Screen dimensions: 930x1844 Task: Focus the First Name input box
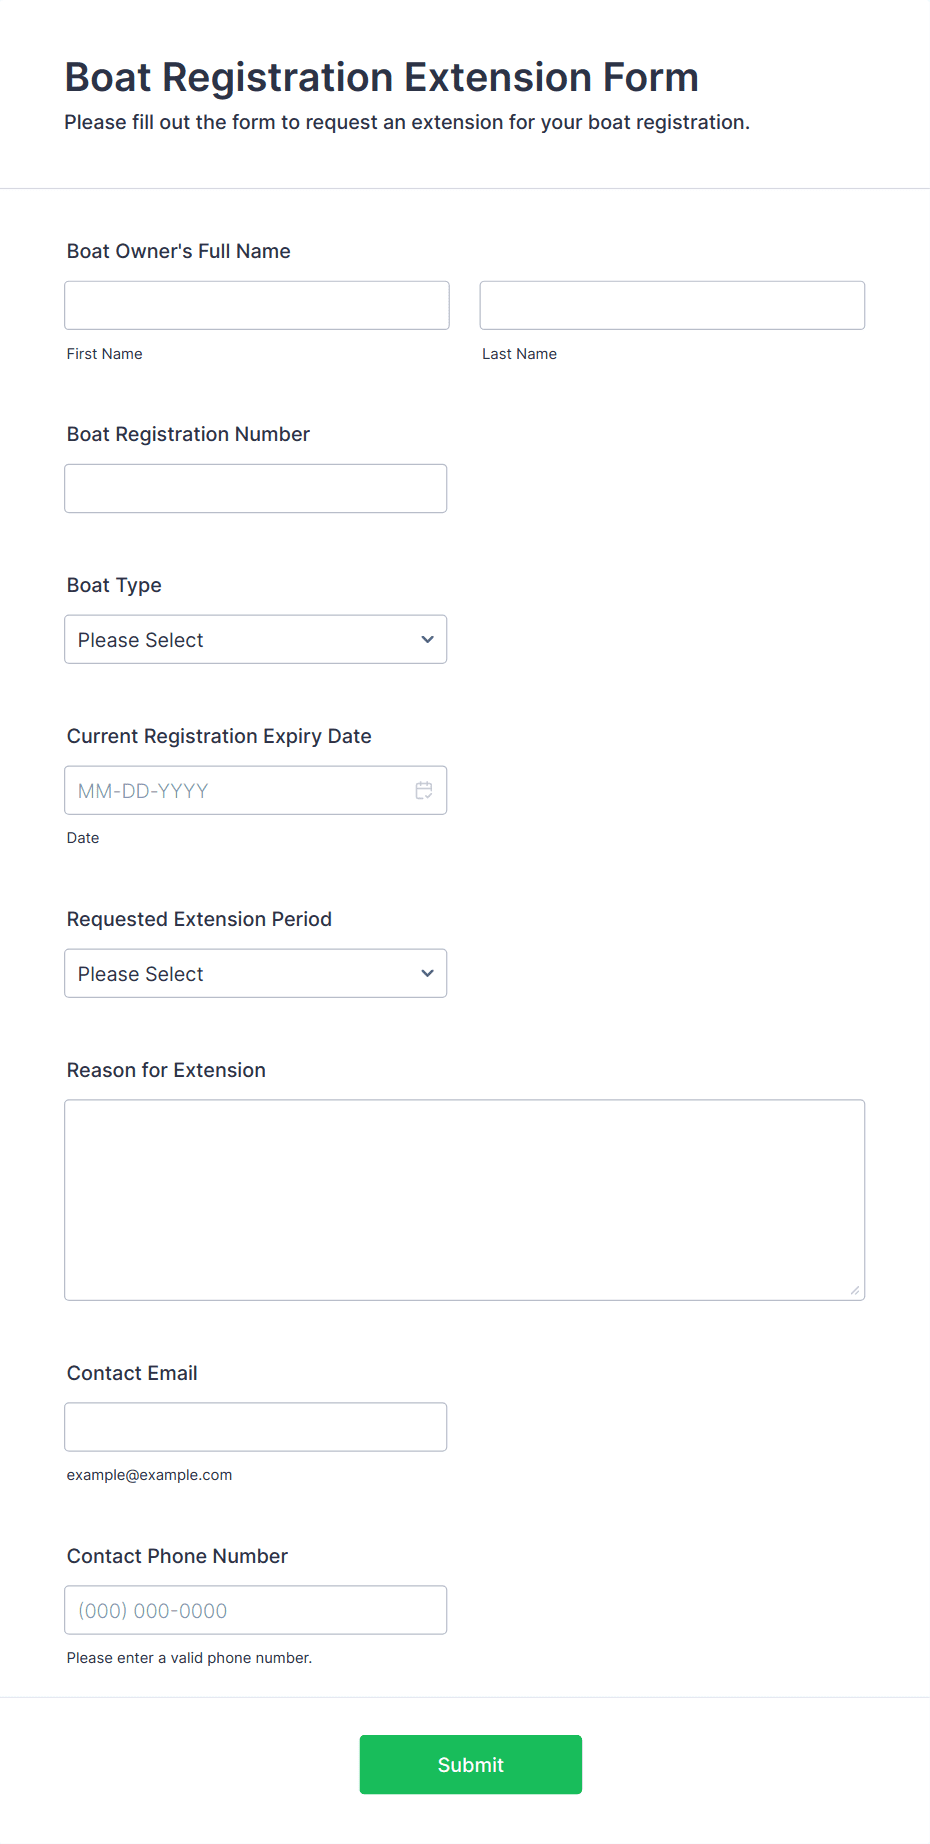pyautogui.click(x=257, y=305)
